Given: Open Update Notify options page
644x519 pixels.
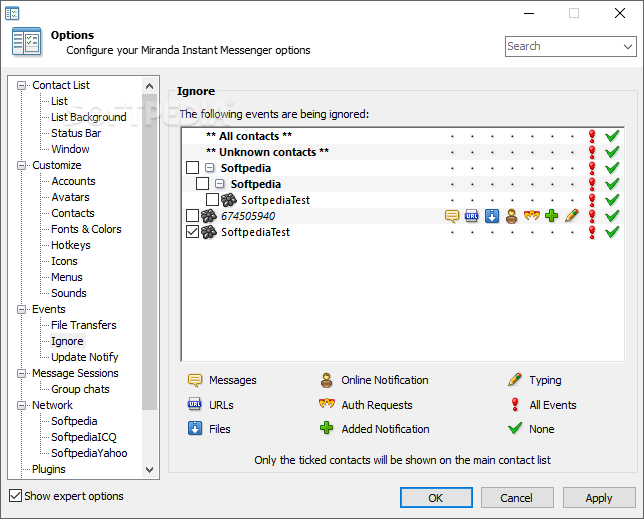Looking at the screenshot, I should click(85, 357).
